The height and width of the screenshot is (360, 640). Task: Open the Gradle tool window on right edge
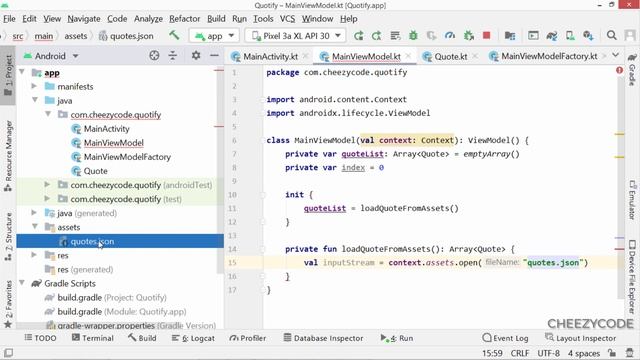[x=632, y=69]
